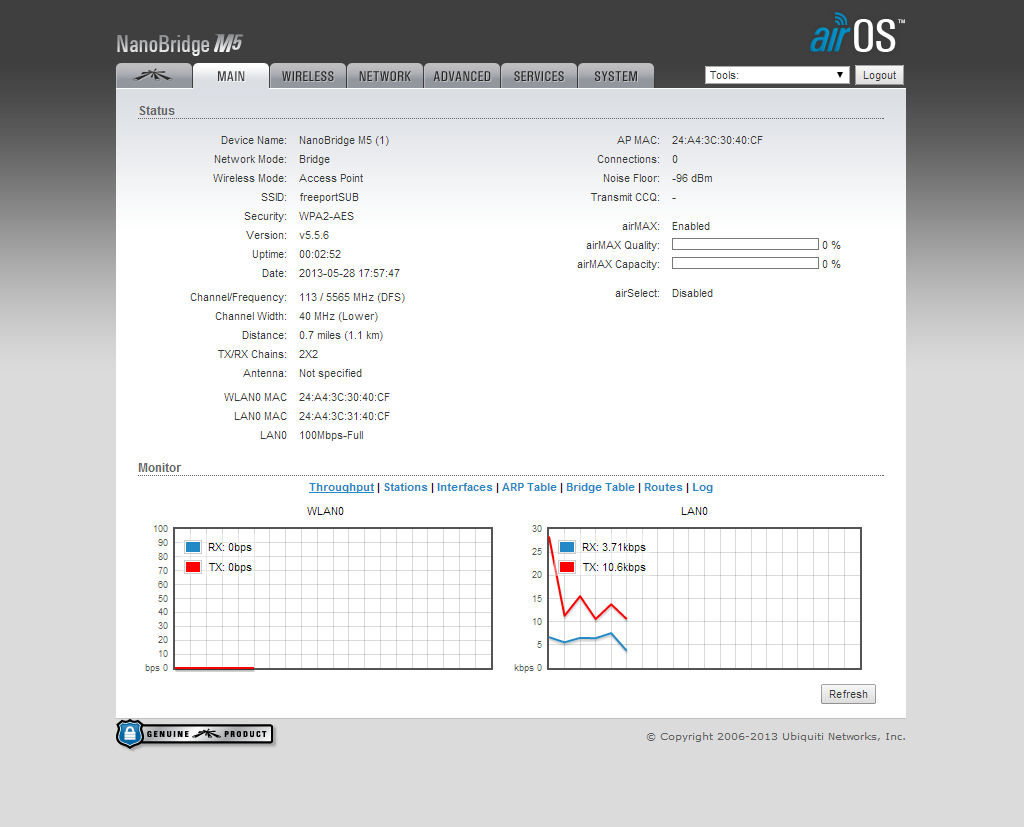This screenshot has height=827, width=1024.
Task: Open the Stations monitor link
Action: [406, 487]
